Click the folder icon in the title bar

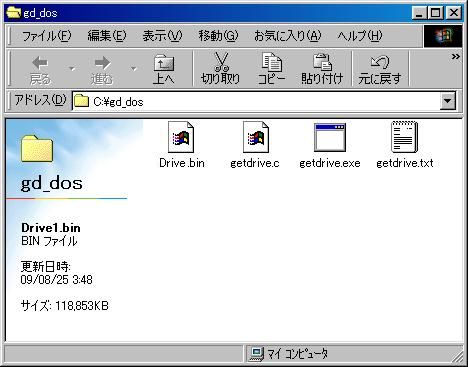pos(14,13)
